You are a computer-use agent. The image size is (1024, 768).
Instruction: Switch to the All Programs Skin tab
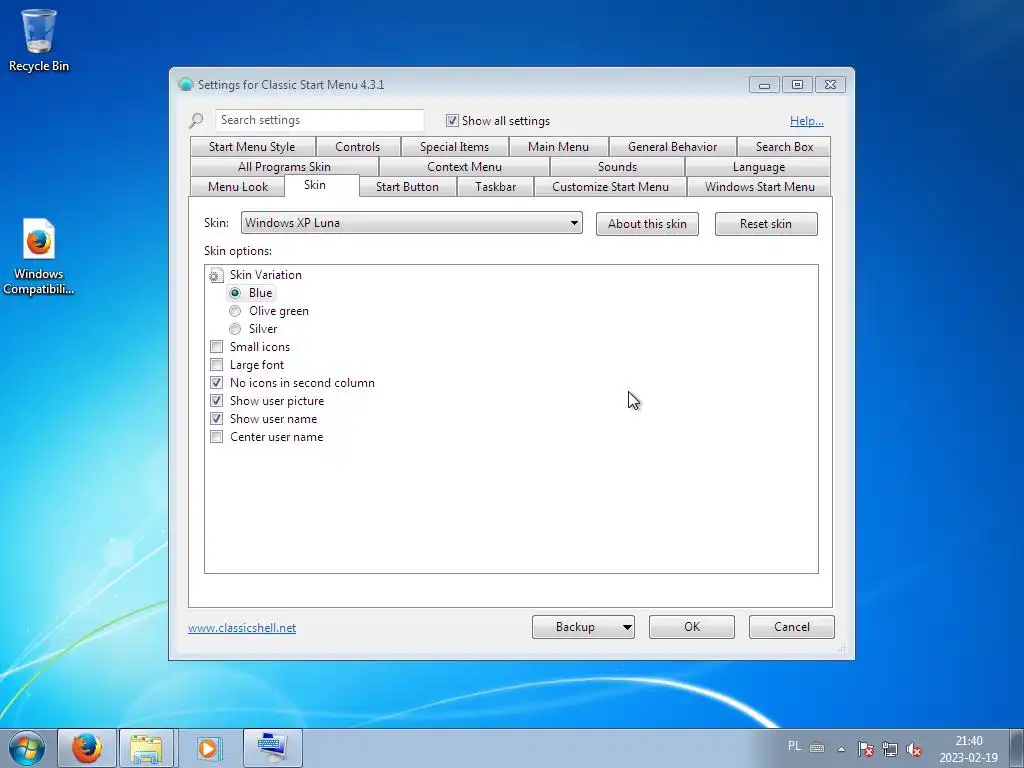[284, 167]
